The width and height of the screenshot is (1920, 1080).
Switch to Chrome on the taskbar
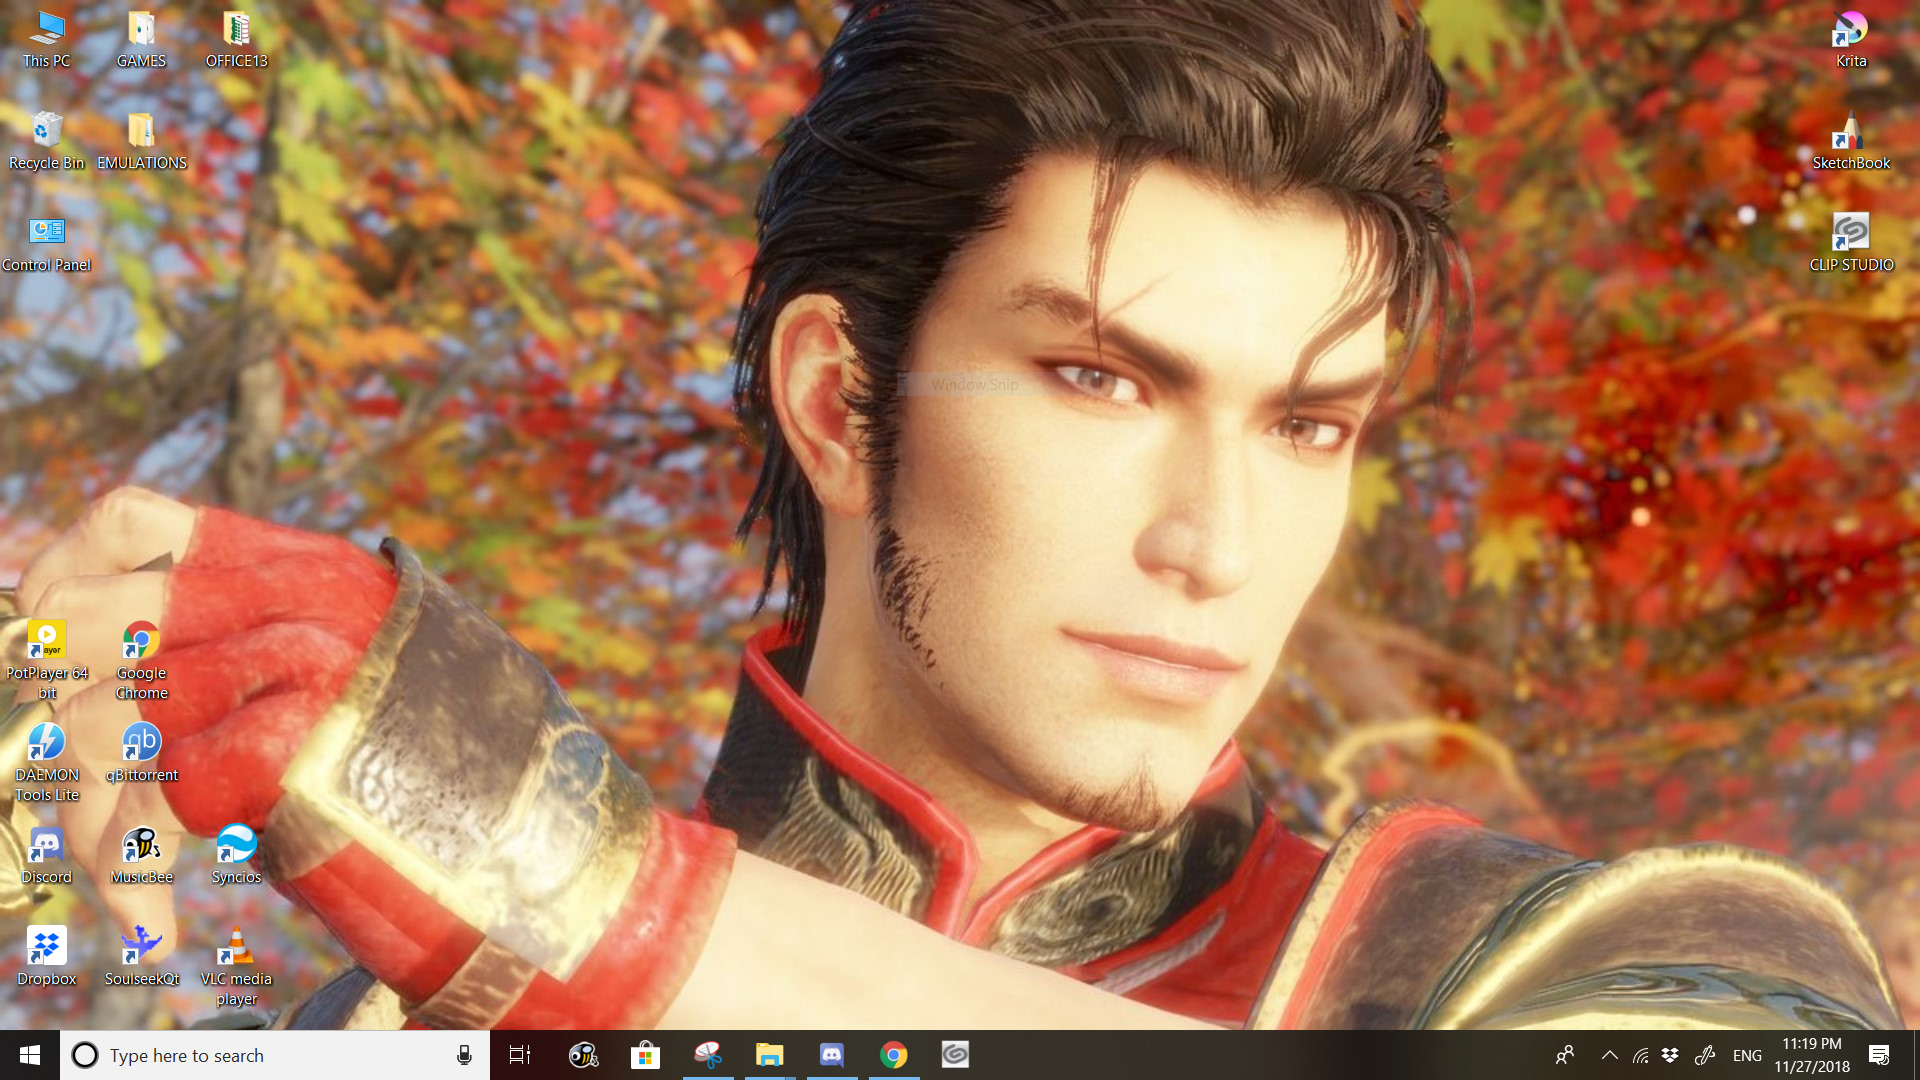point(894,1055)
